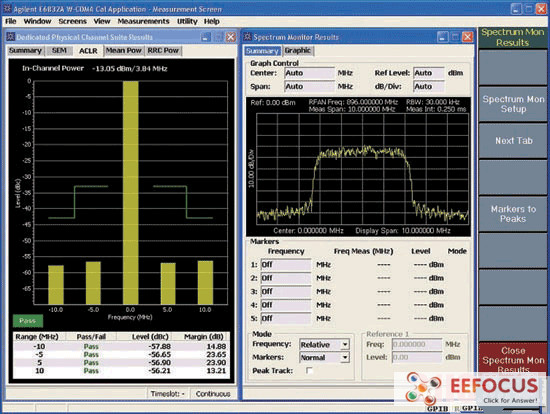This screenshot has height=414, width=550.
Task: Click the Timeslot status field
Action: click(x=168, y=394)
